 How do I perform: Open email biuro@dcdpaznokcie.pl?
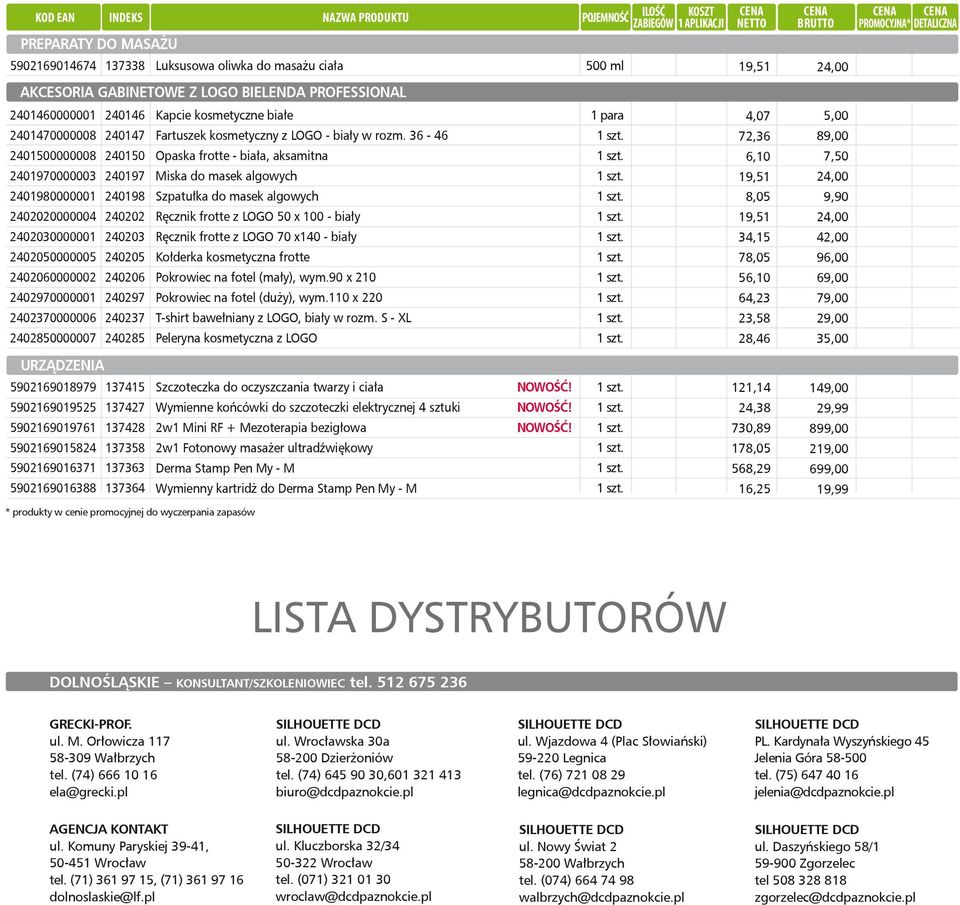click(x=345, y=792)
